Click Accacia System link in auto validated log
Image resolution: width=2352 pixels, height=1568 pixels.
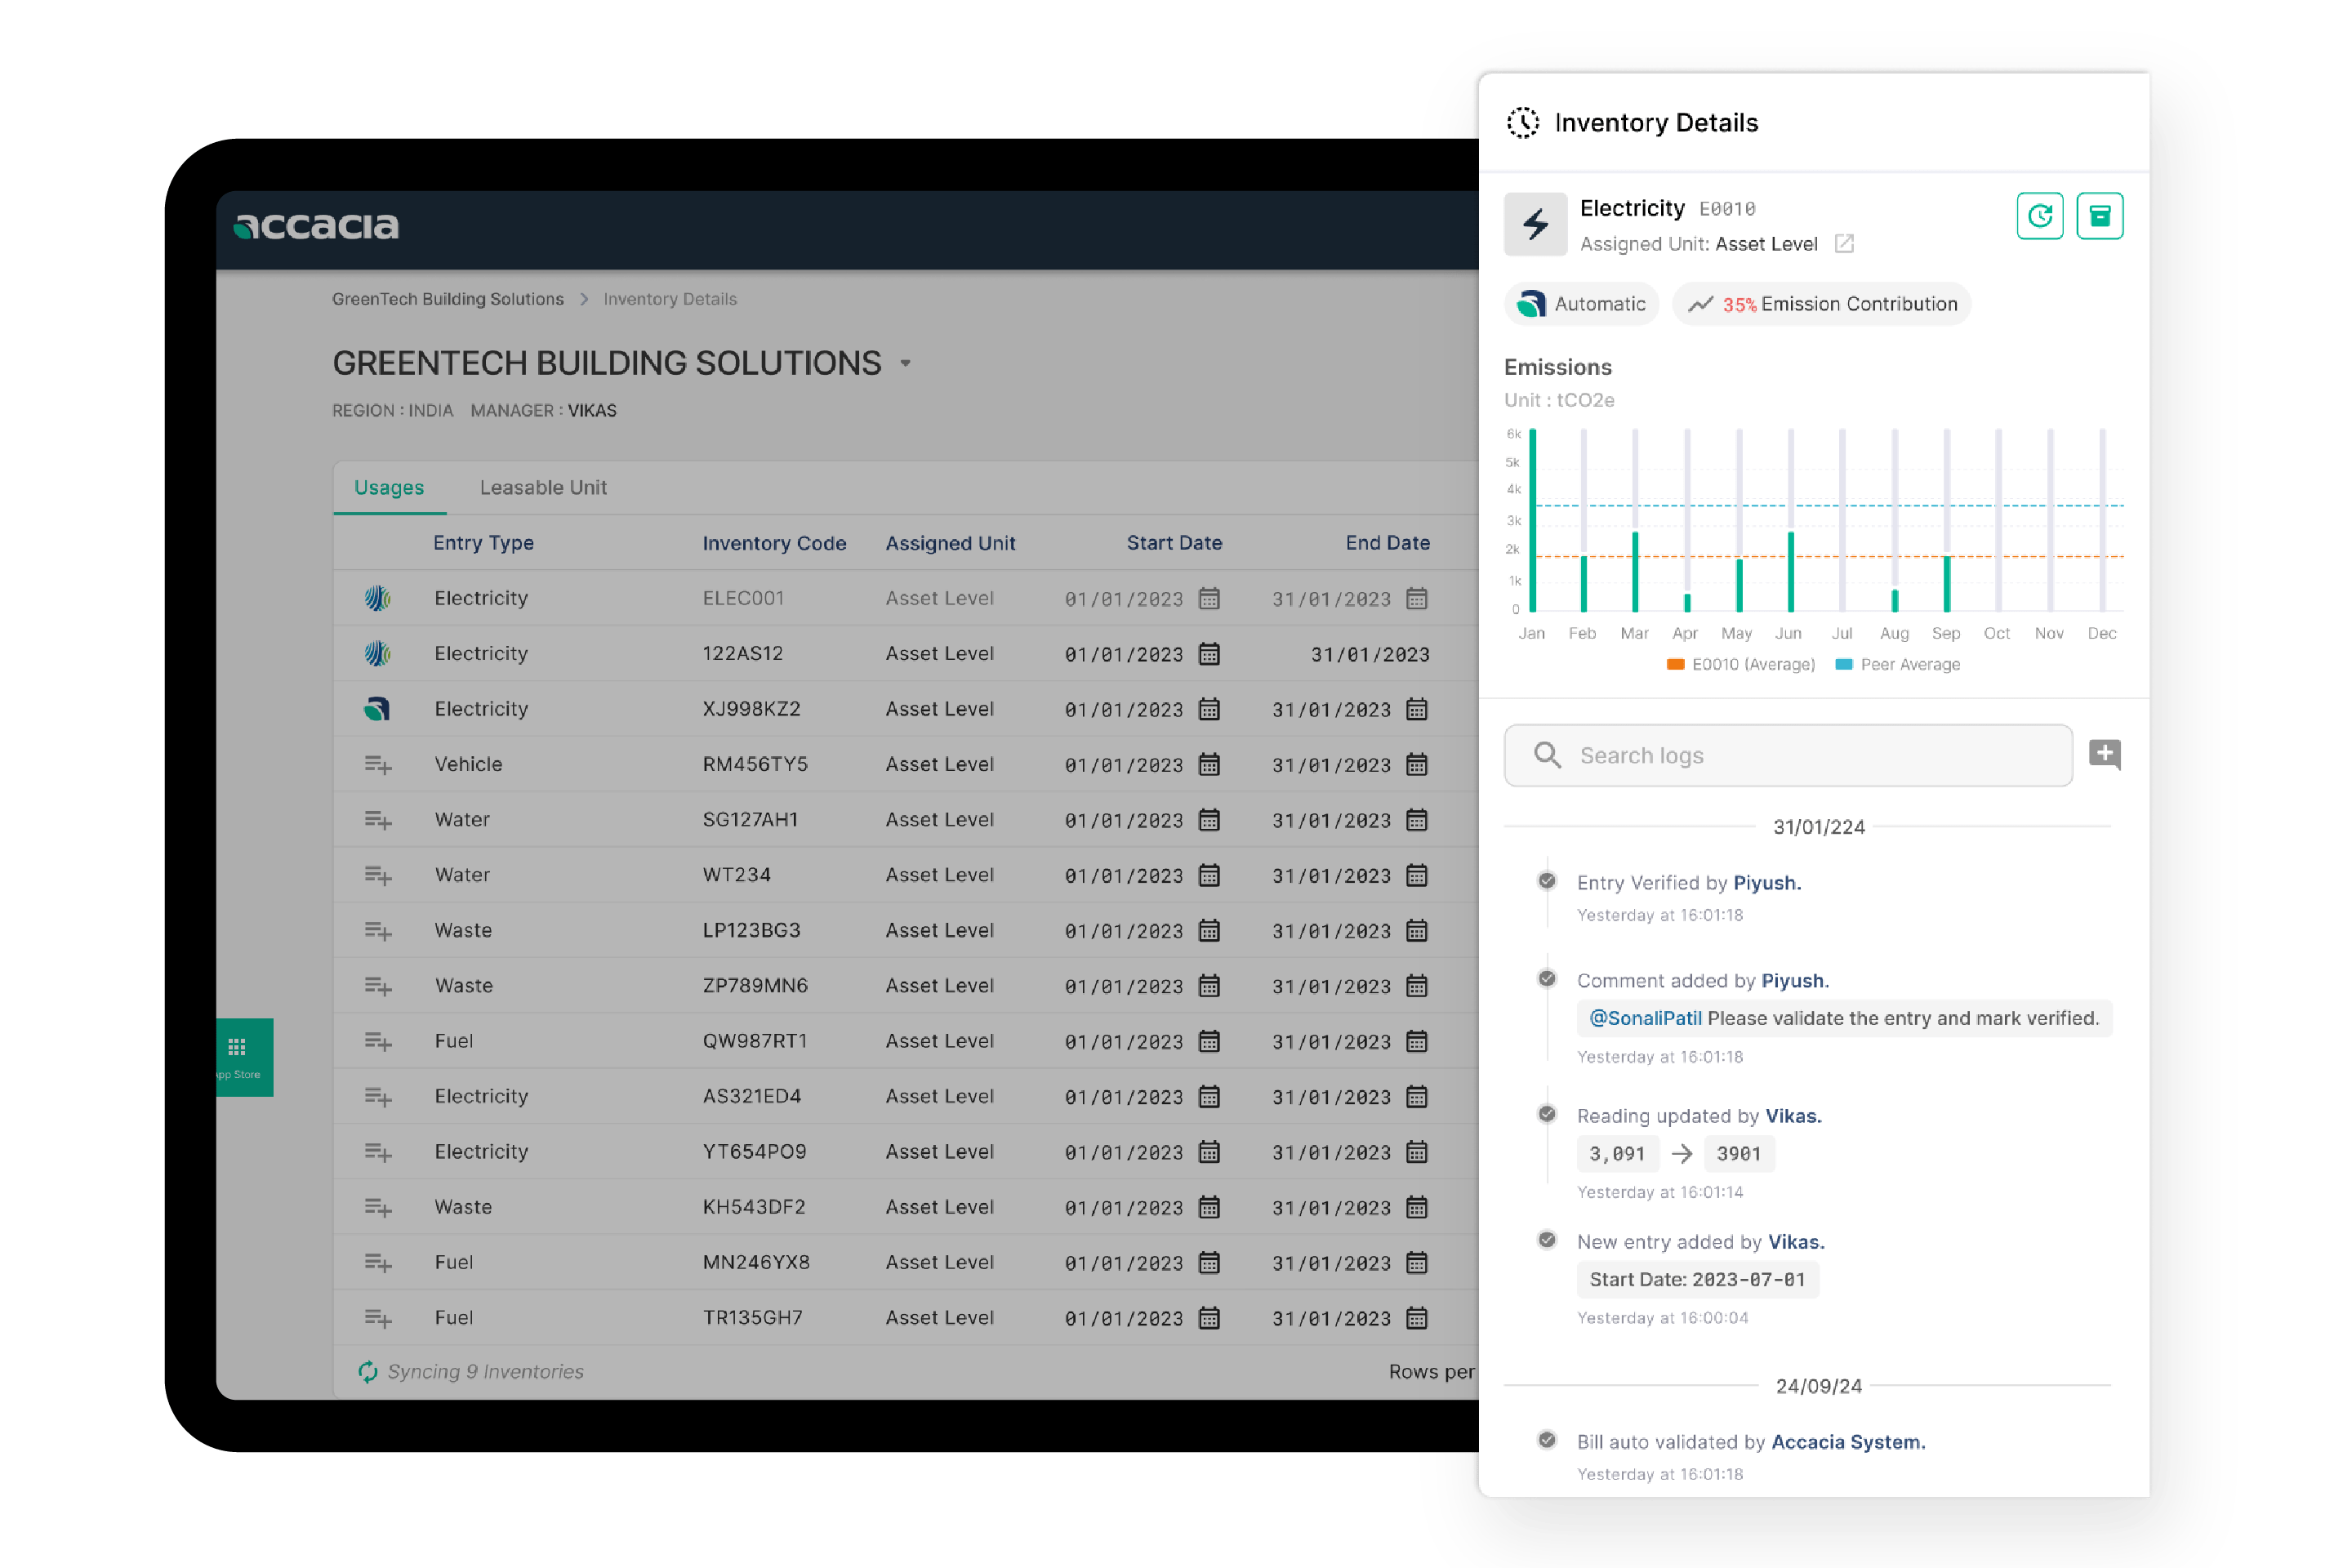[x=1848, y=1442]
